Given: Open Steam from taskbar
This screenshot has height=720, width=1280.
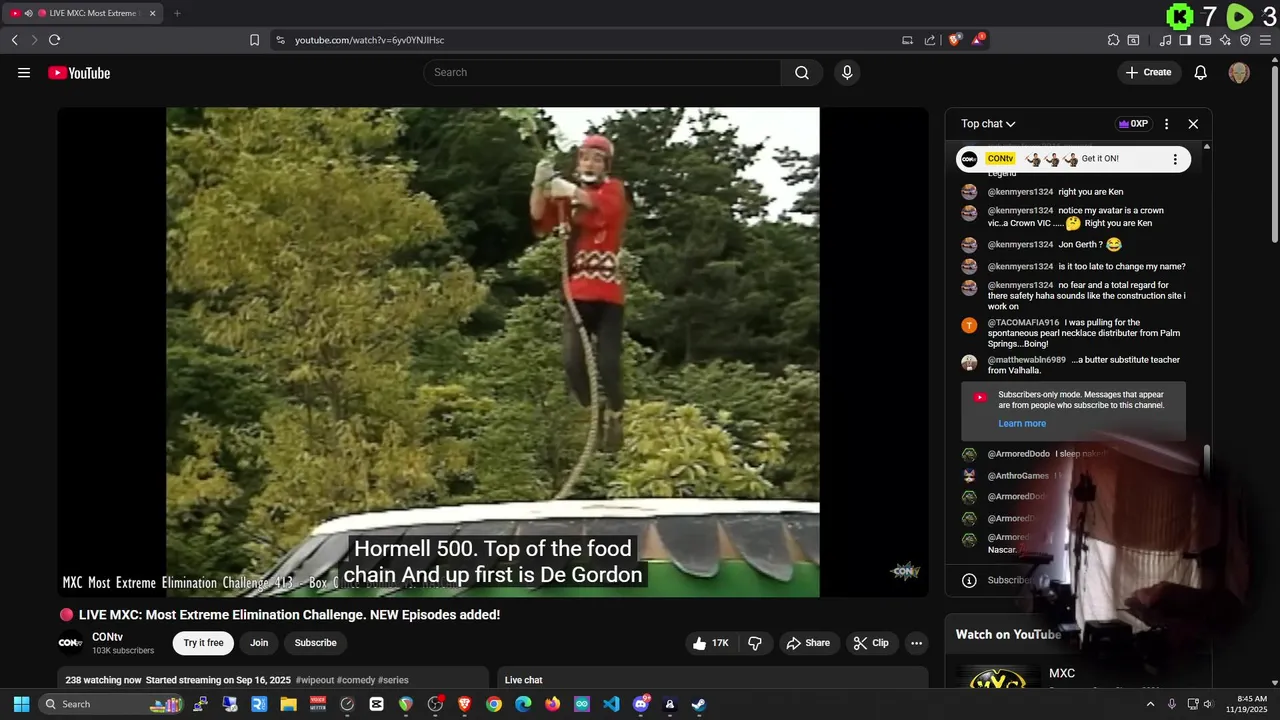Looking at the screenshot, I should pyautogui.click(x=698, y=704).
